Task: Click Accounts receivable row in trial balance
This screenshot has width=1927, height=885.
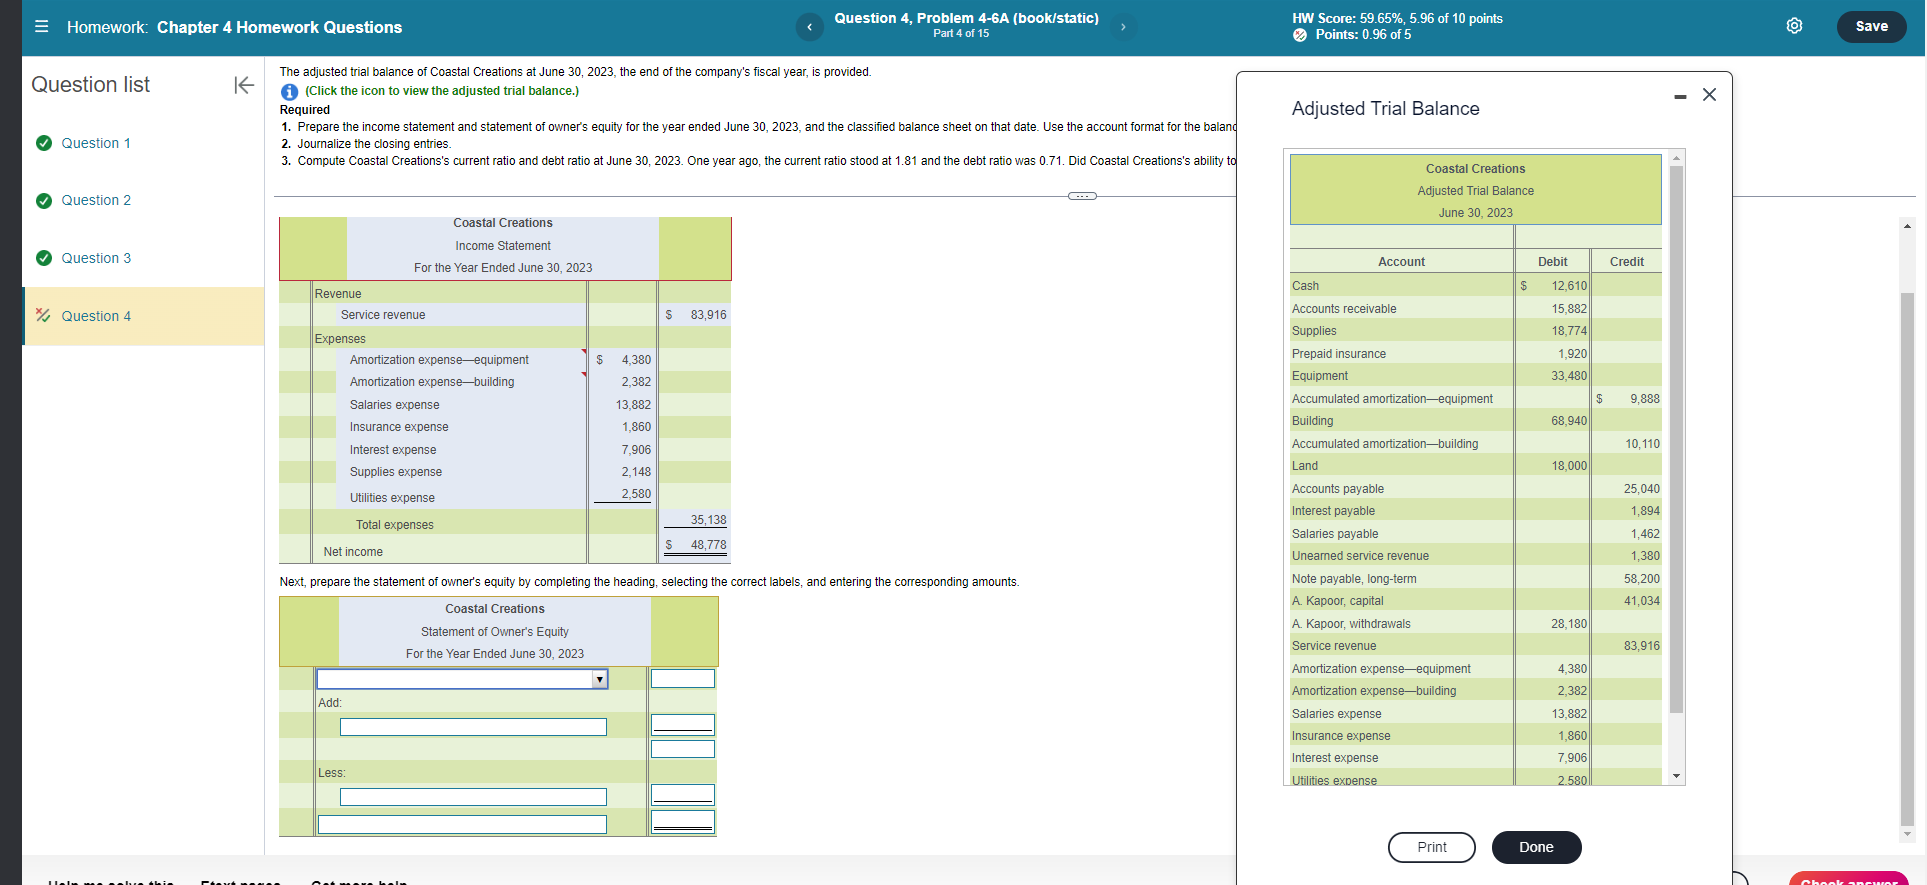Action: pyautogui.click(x=1475, y=309)
